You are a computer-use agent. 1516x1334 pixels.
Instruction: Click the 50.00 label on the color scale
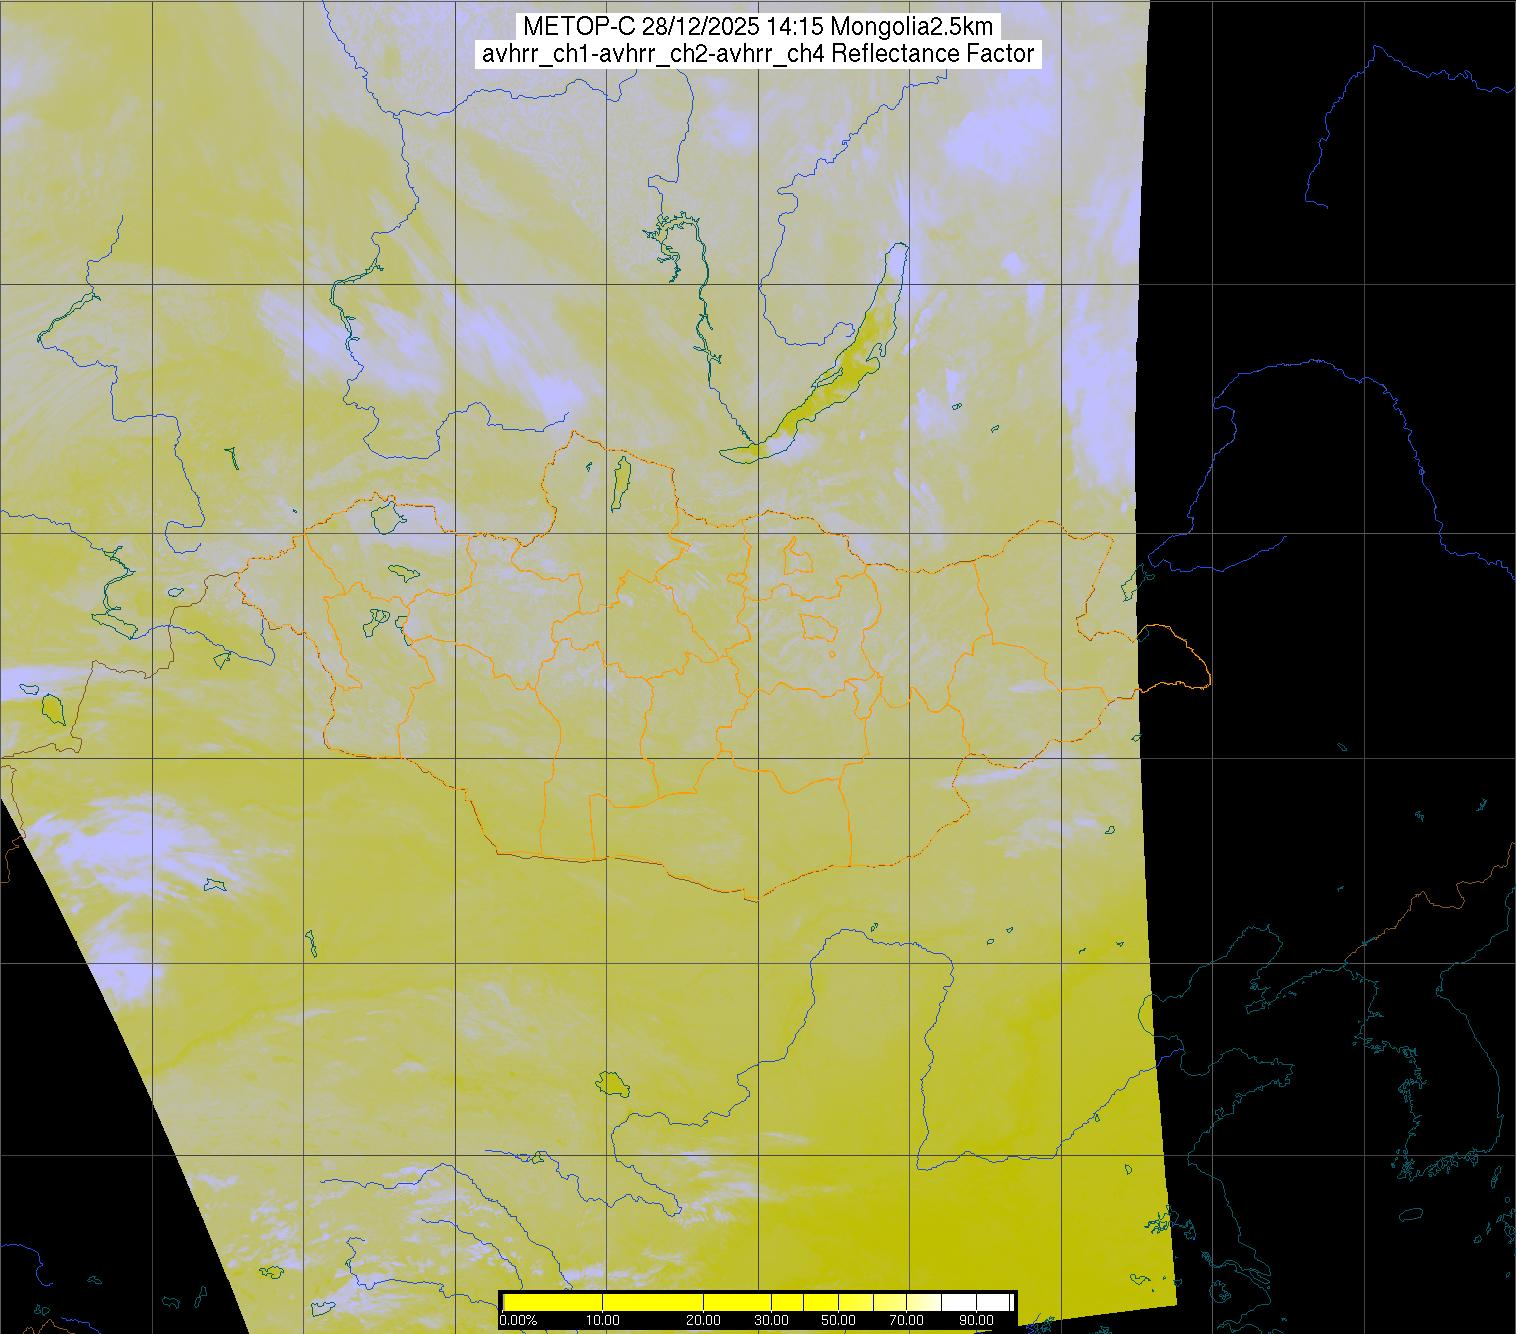click(838, 1321)
